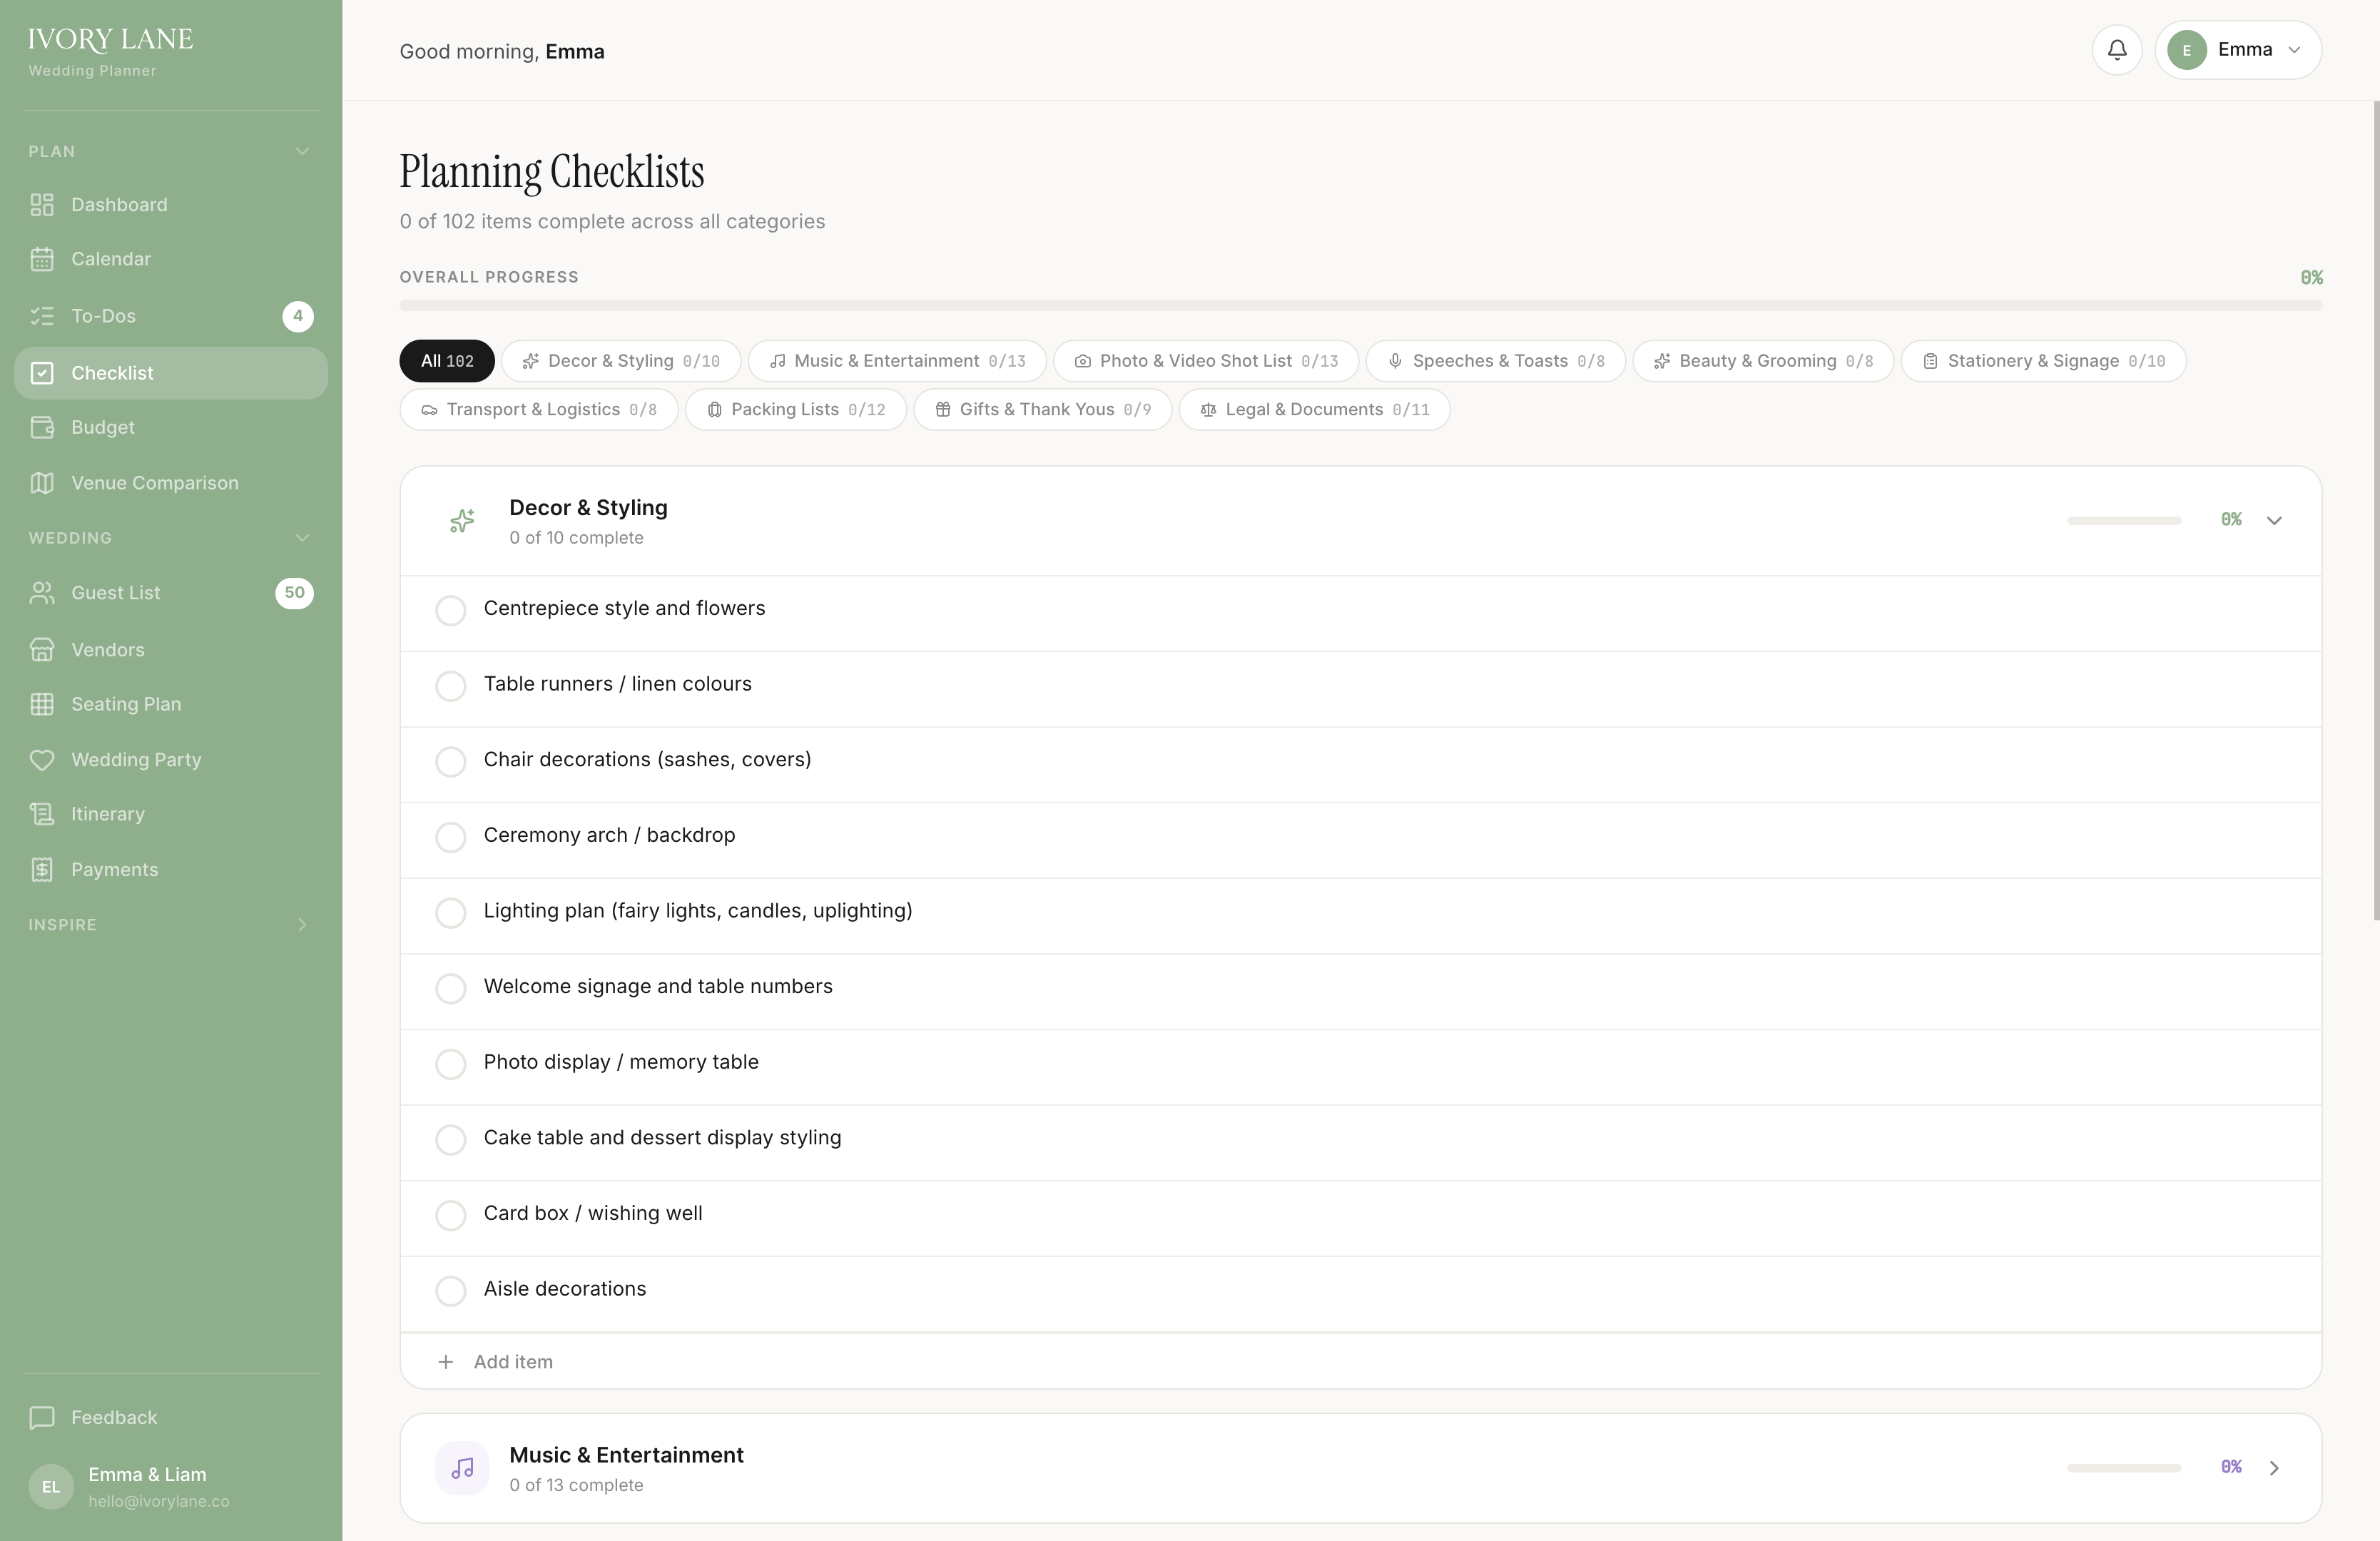Tick the Aisle decorations checkbox
The width and height of the screenshot is (2380, 1541).
pyautogui.click(x=451, y=1290)
